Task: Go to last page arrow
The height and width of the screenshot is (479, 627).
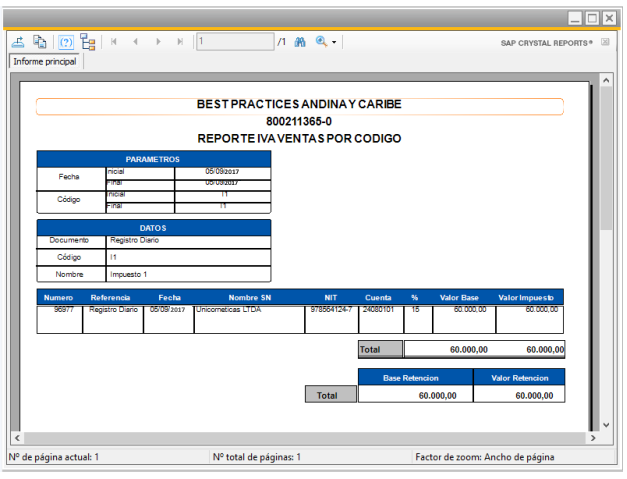Action: click(180, 42)
